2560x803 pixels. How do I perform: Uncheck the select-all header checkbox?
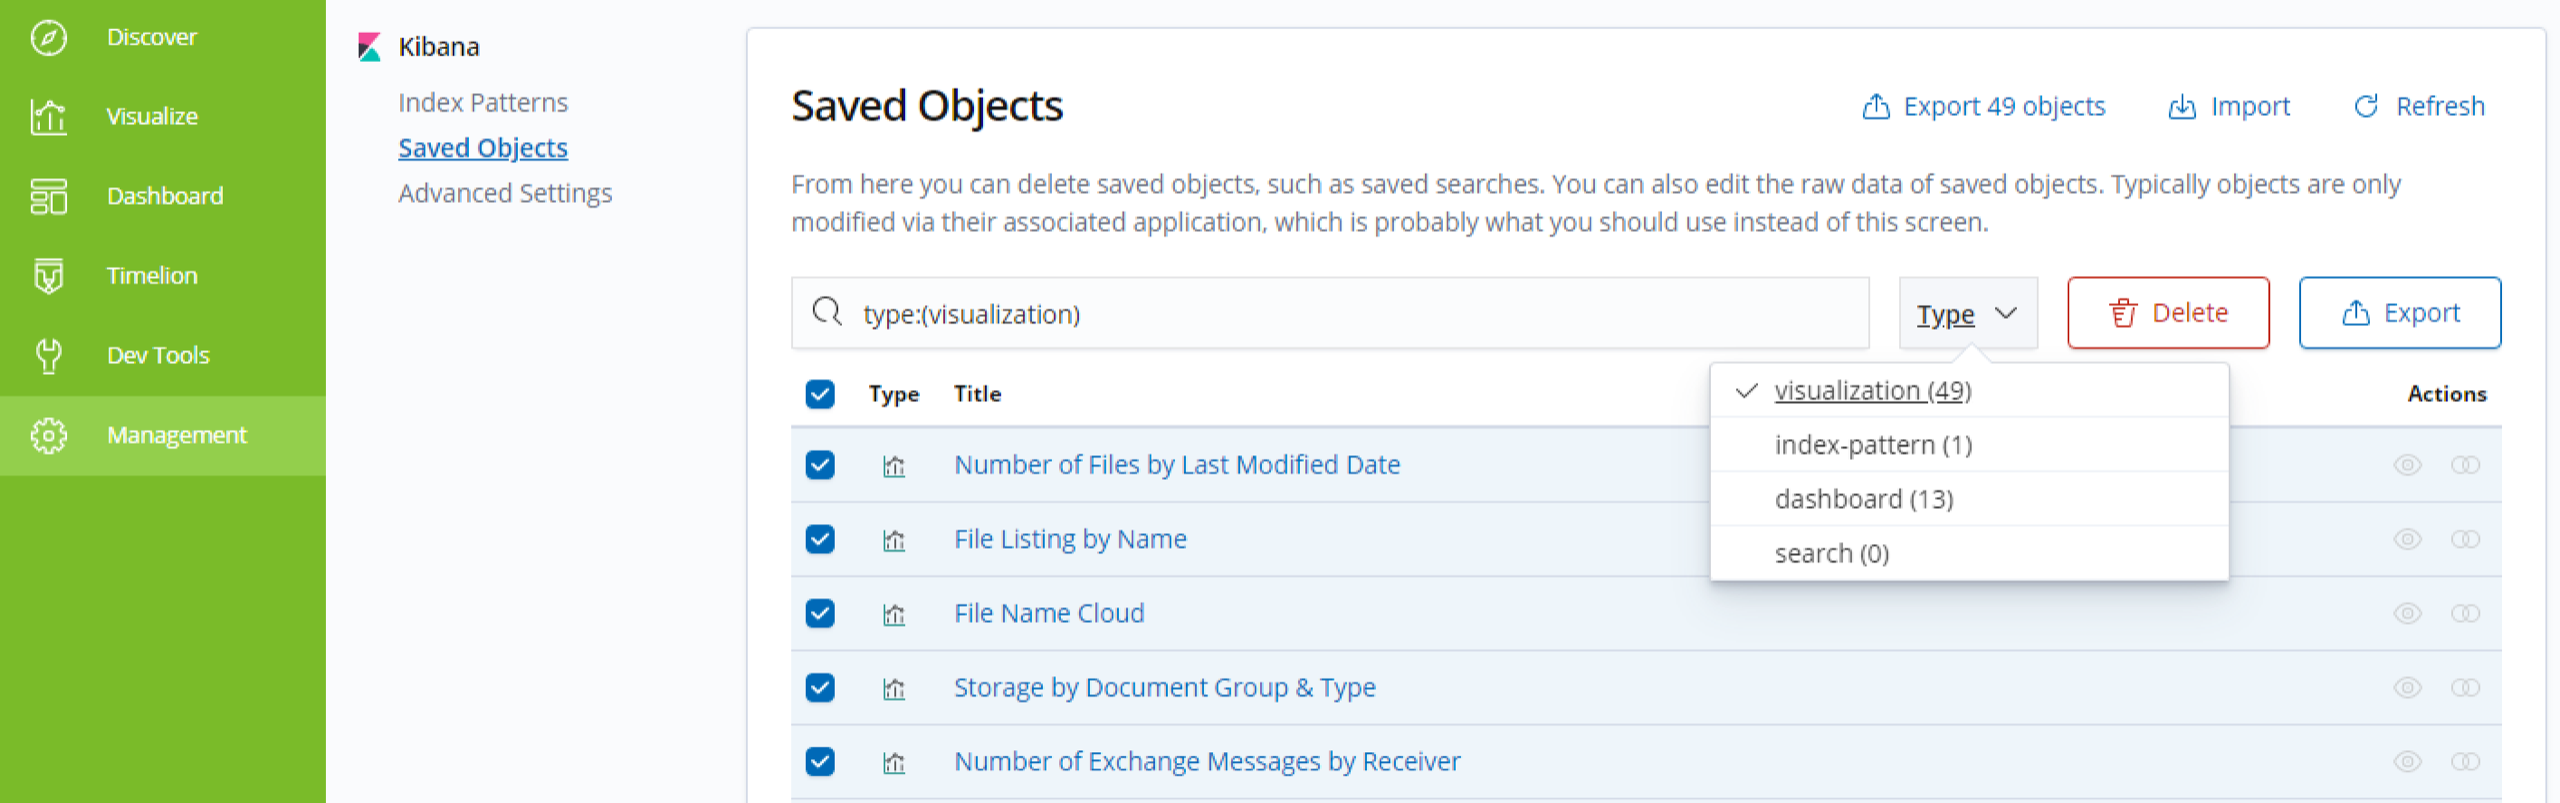(x=820, y=394)
